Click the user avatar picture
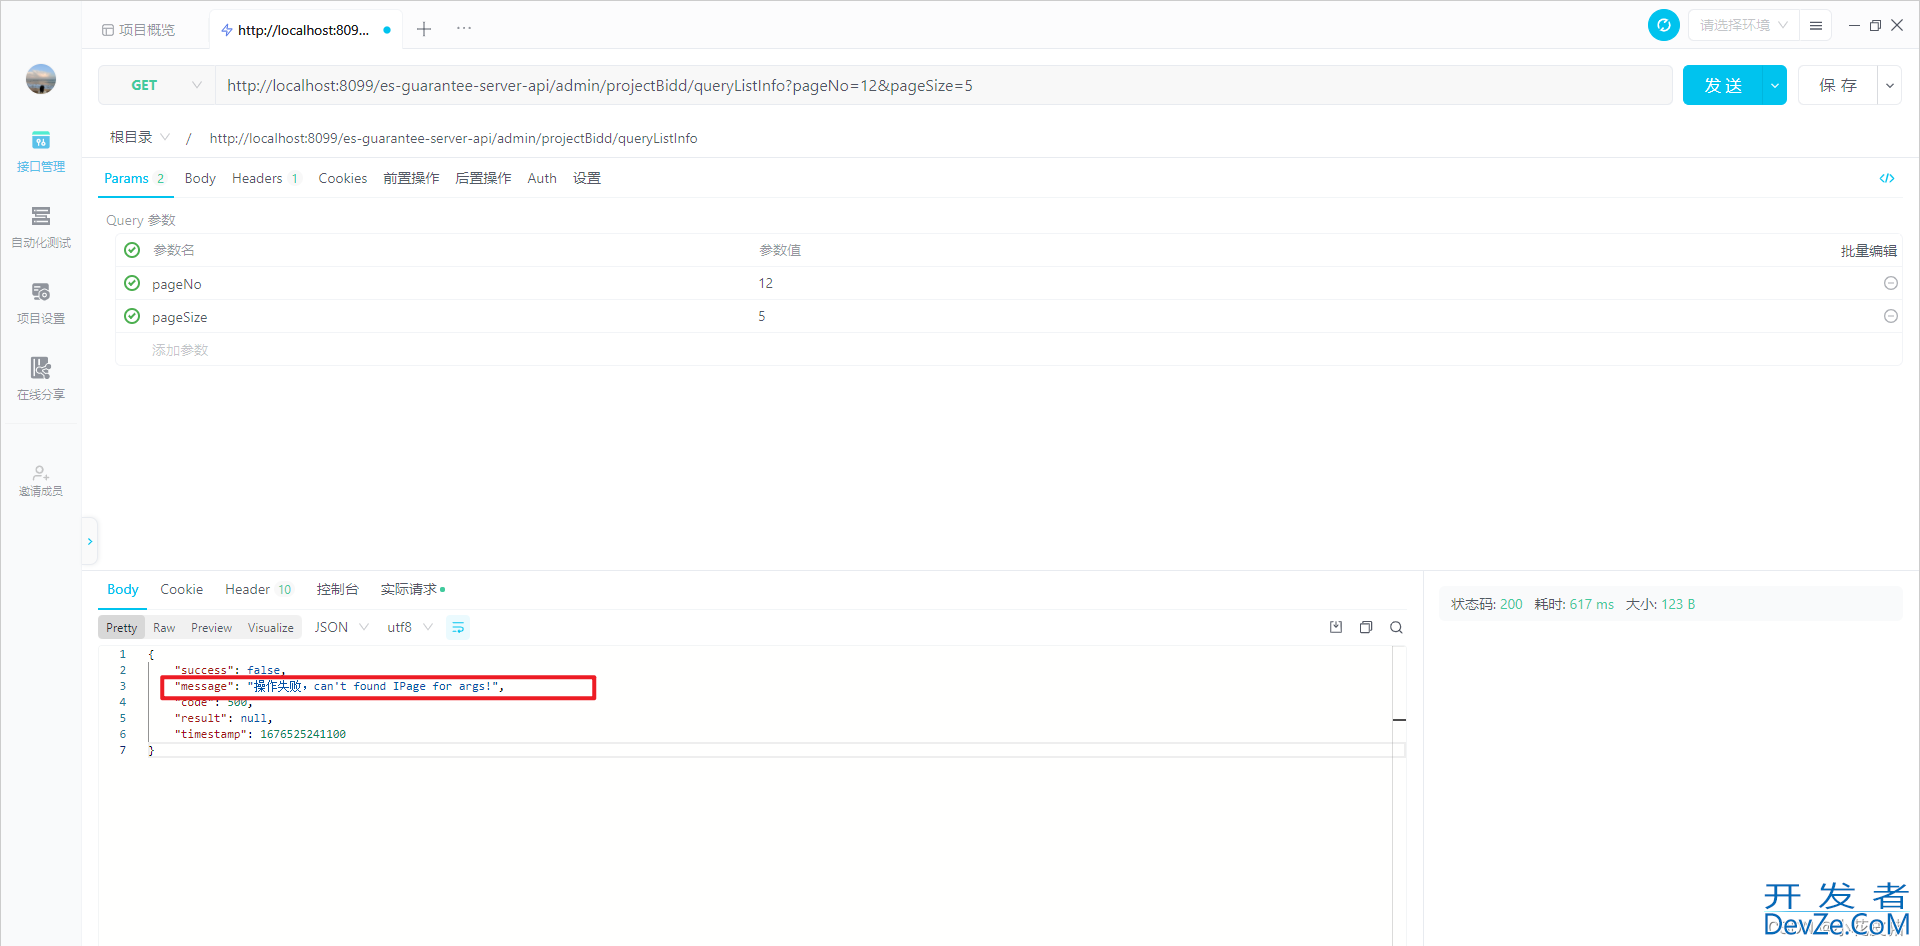Image resolution: width=1920 pixels, height=946 pixels. pos(41,79)
